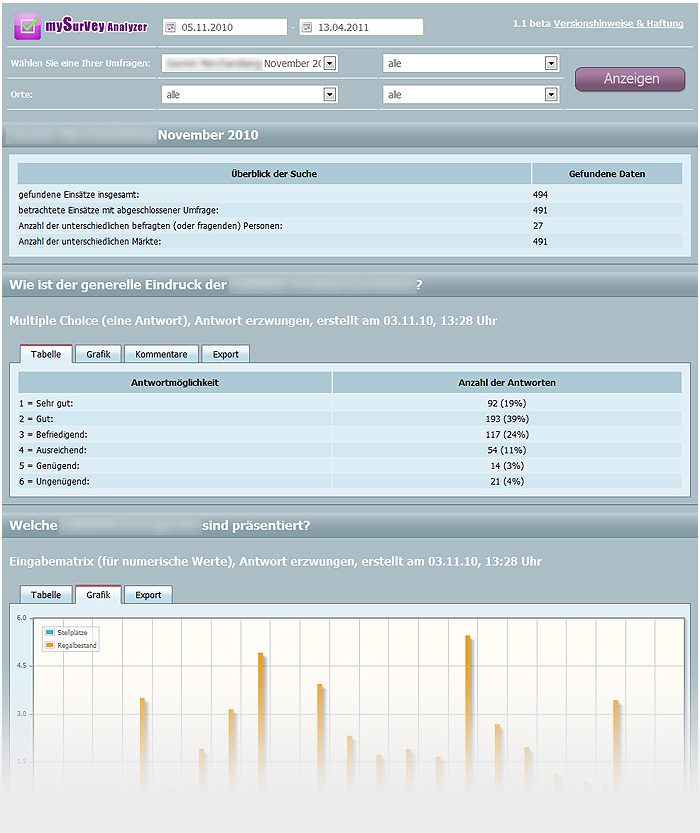700x833 pixels.
Task: Switch to Tabelle tab of the Eingabematrix question
Action: (x=46, y=594)
